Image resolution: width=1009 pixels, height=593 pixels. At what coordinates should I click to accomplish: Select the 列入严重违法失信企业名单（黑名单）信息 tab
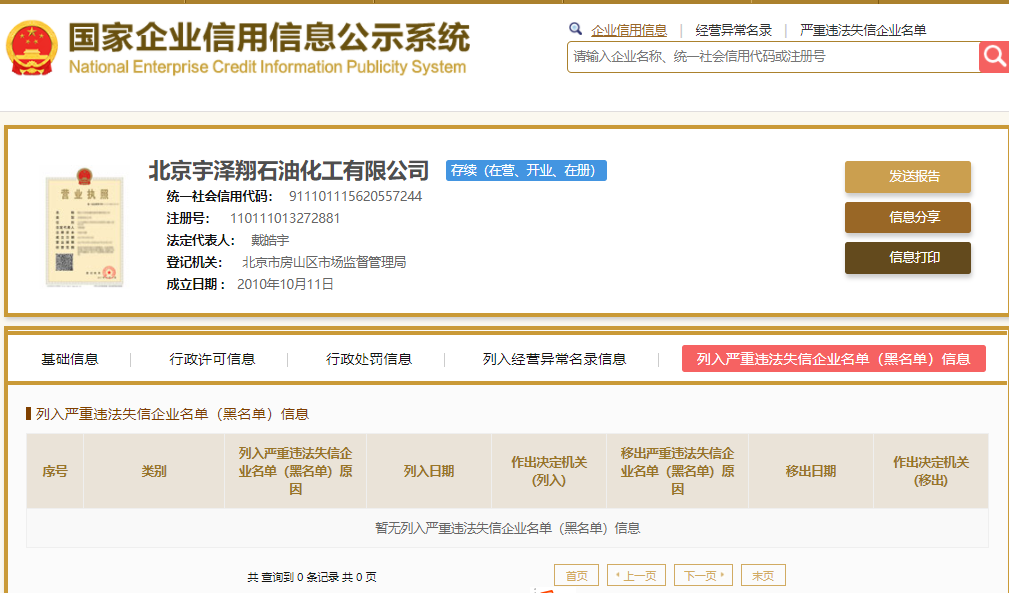[x=833, y=359]
